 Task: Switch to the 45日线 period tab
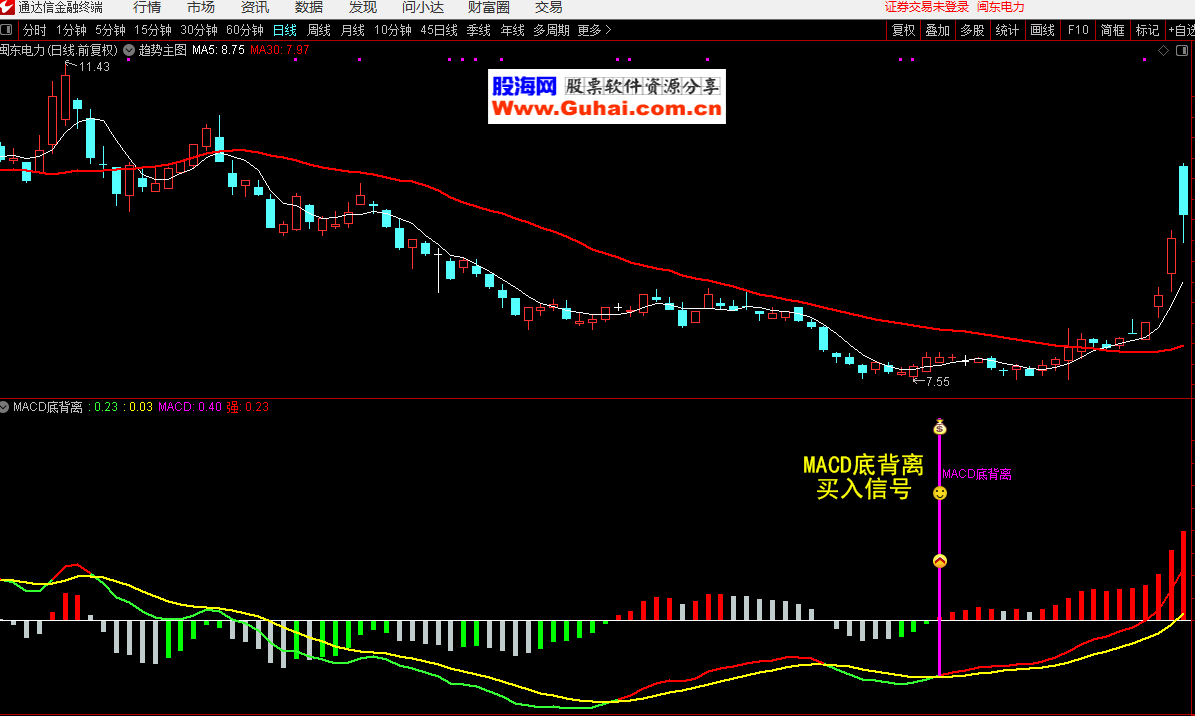coord(439,31)
